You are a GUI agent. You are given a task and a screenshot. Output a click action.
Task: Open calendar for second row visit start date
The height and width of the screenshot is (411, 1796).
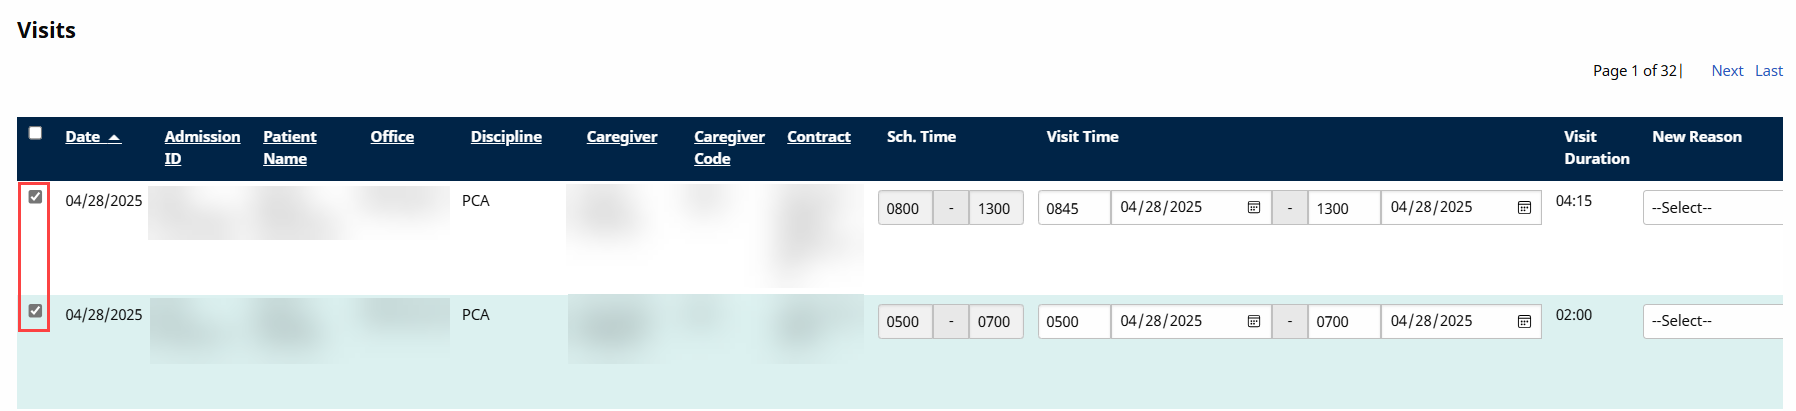[x=1253, y=321]
